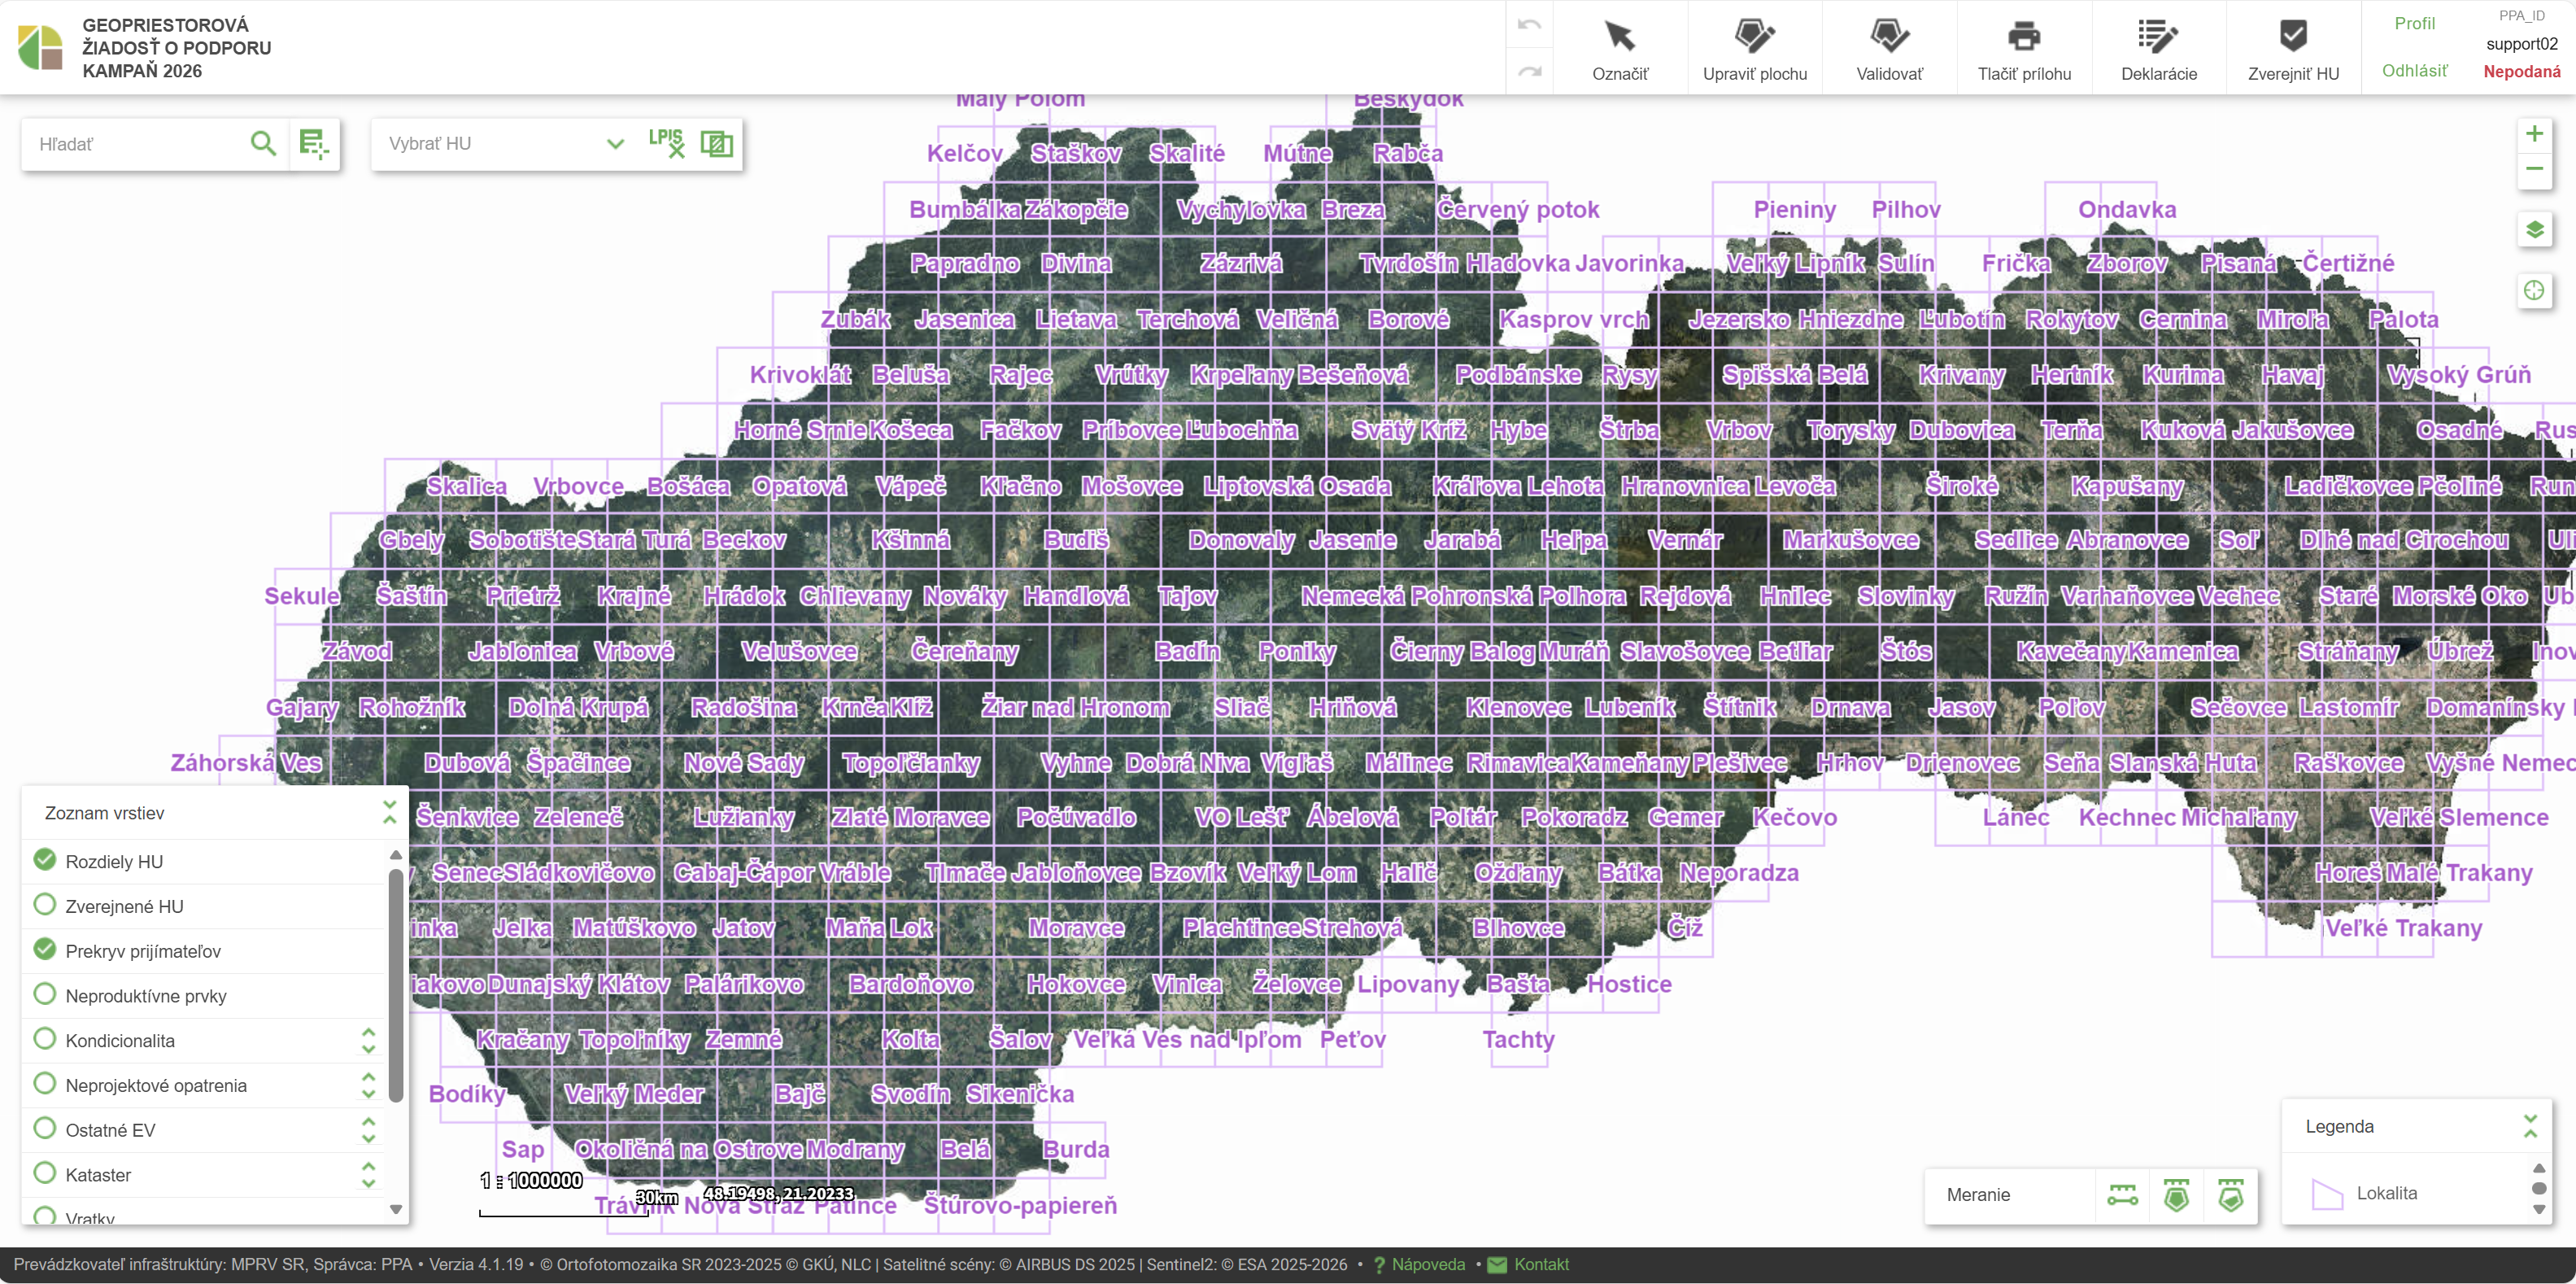Enable the Zverejnené HU layer
The height and width of the screenshot is (1284, 2576).
pos(45,905)
